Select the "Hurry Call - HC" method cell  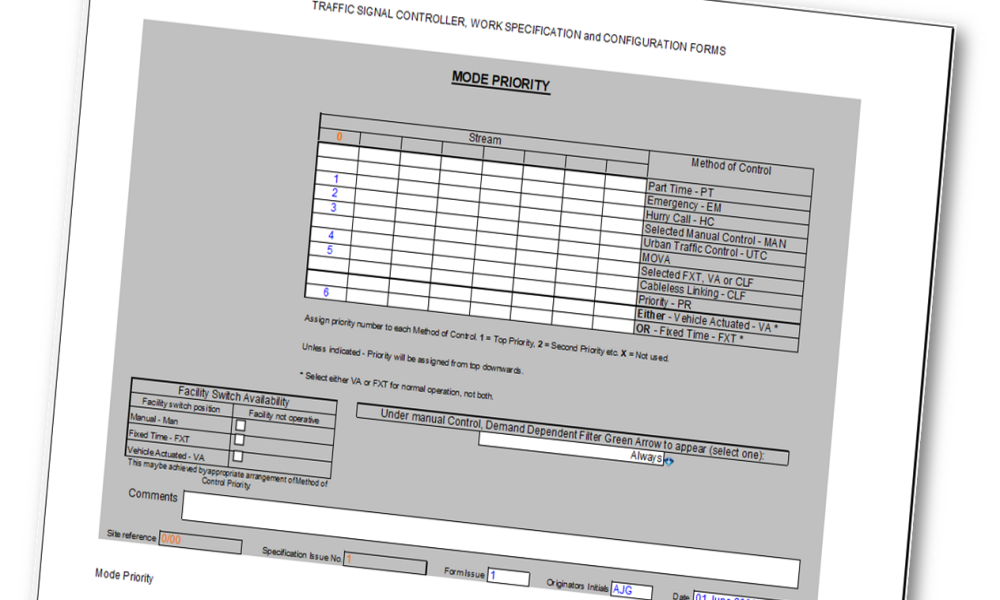pos(682,217)
